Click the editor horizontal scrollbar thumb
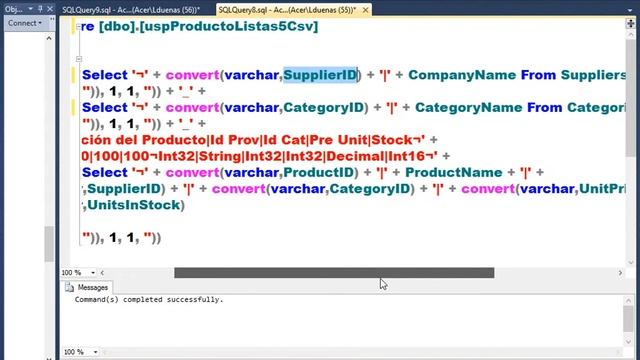Screen dimensions: 640x360 click(x=334, y=273)
